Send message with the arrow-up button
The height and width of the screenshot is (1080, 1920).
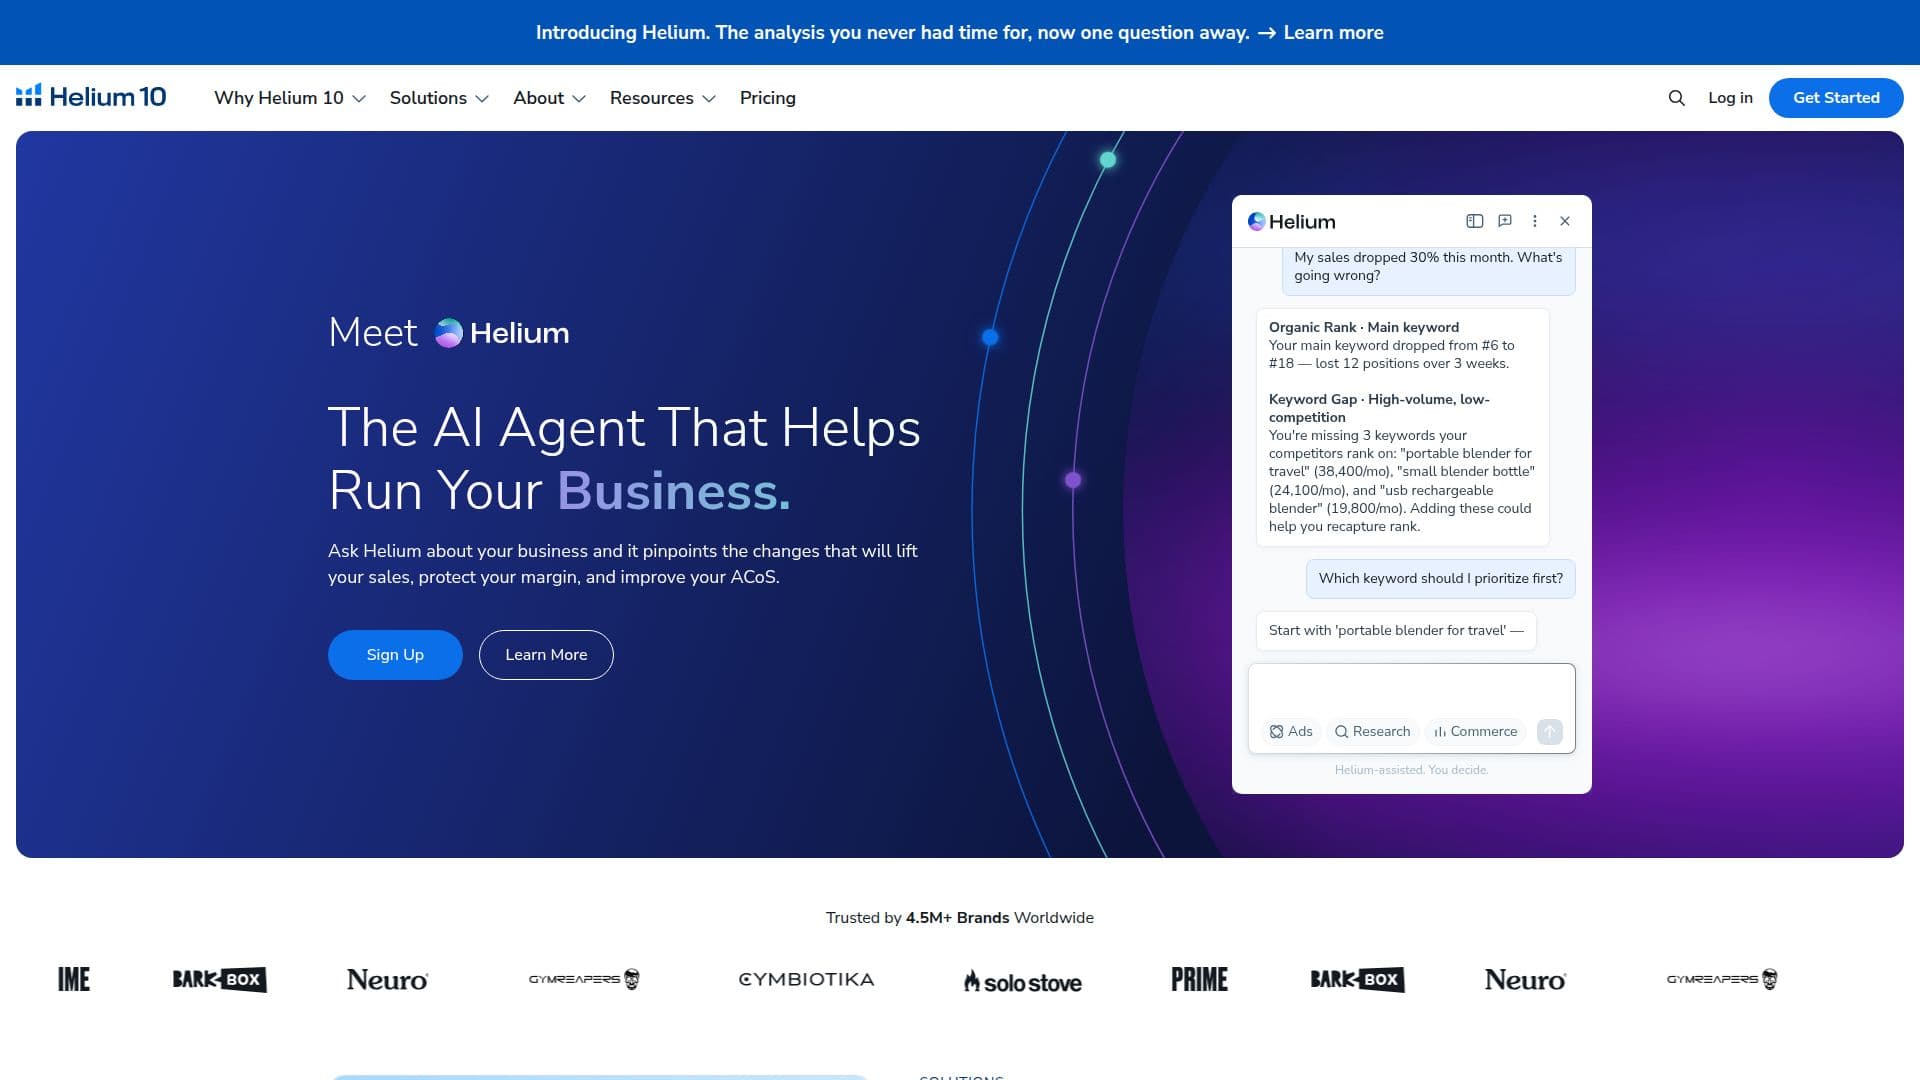(x=1549, y=732)
